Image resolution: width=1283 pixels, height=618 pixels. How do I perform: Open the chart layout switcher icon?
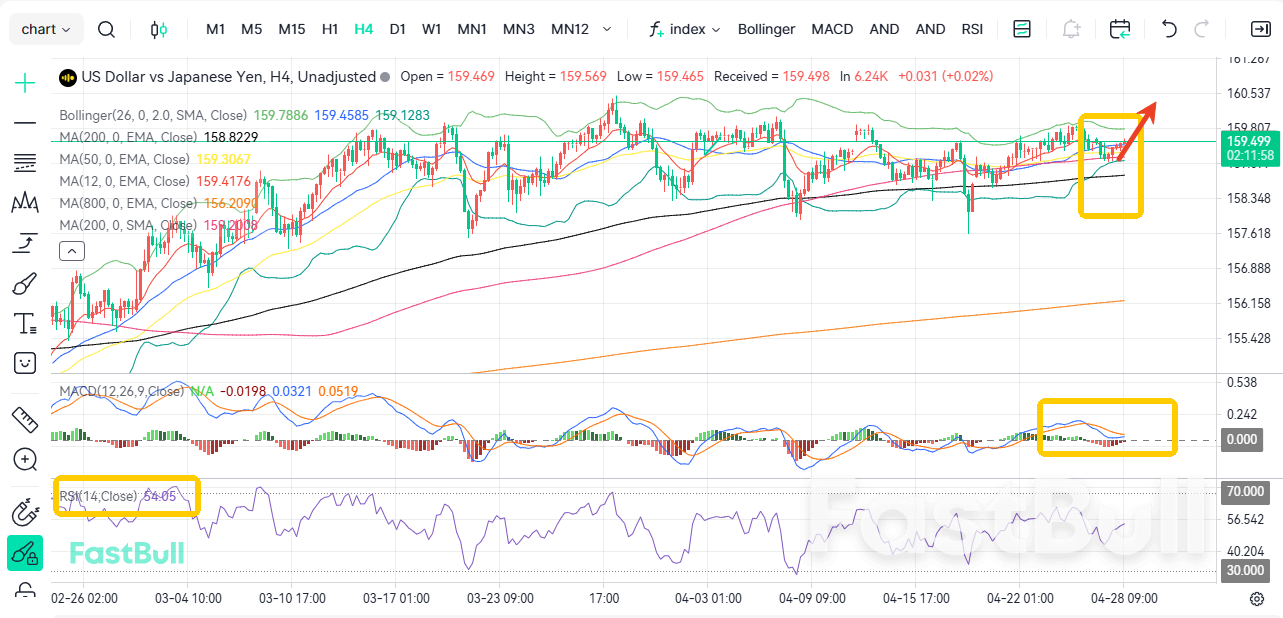pos(1021,29)
